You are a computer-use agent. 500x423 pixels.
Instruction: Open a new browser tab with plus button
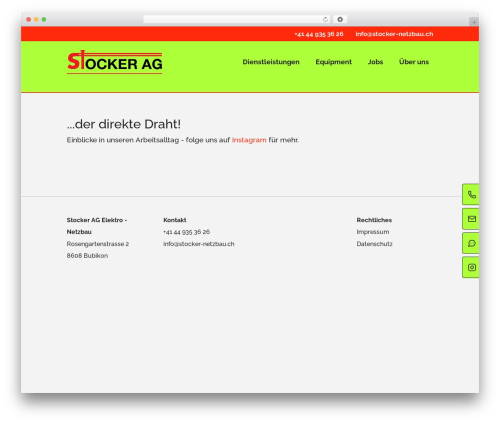(474, 22)
